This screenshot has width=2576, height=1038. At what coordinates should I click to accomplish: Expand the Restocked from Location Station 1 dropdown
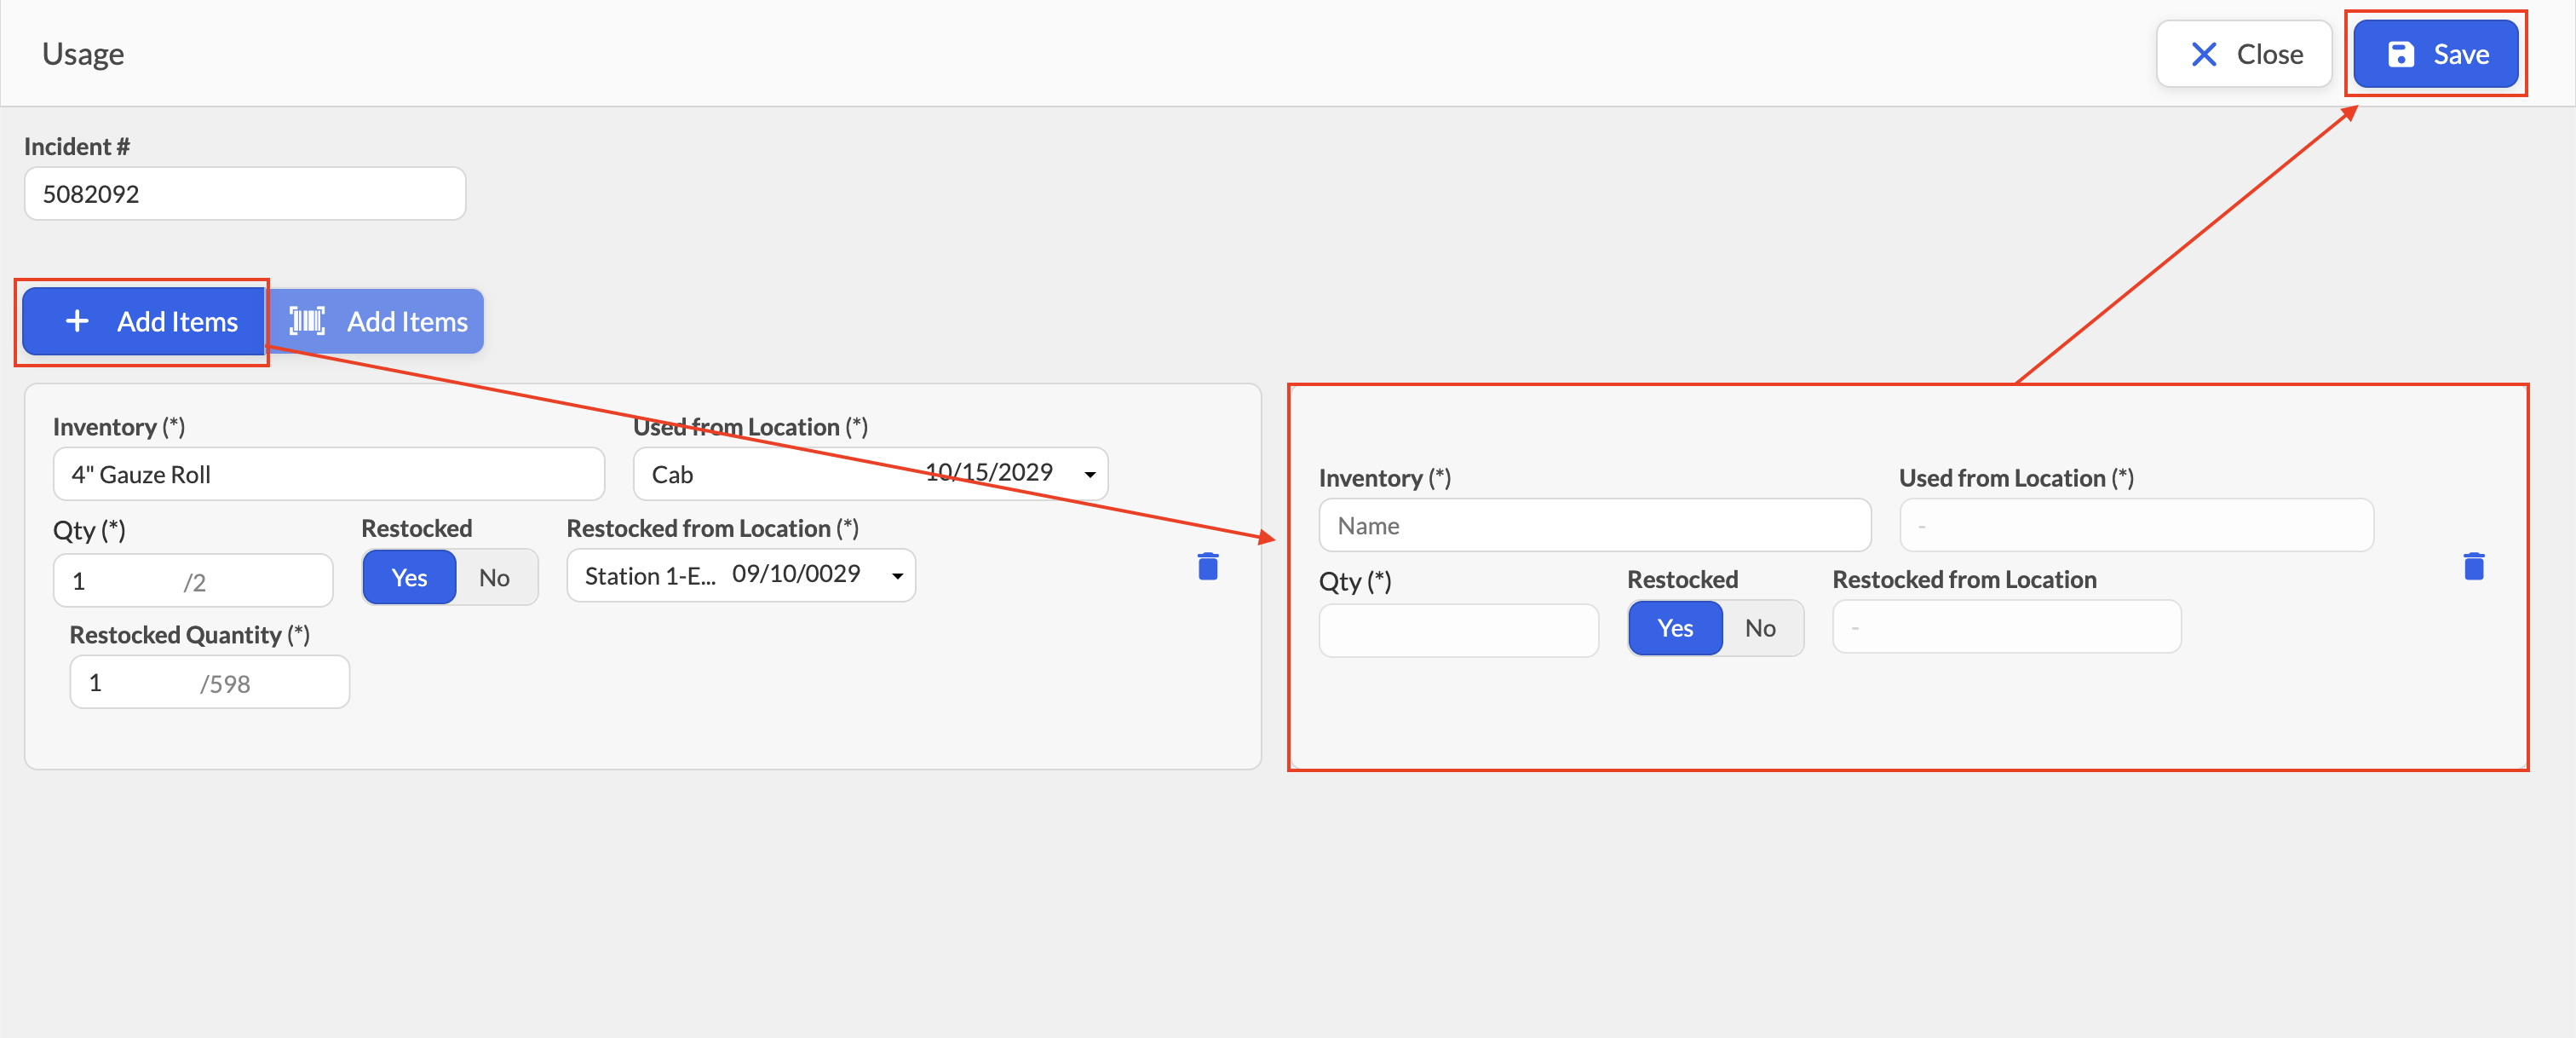[741, 576]
